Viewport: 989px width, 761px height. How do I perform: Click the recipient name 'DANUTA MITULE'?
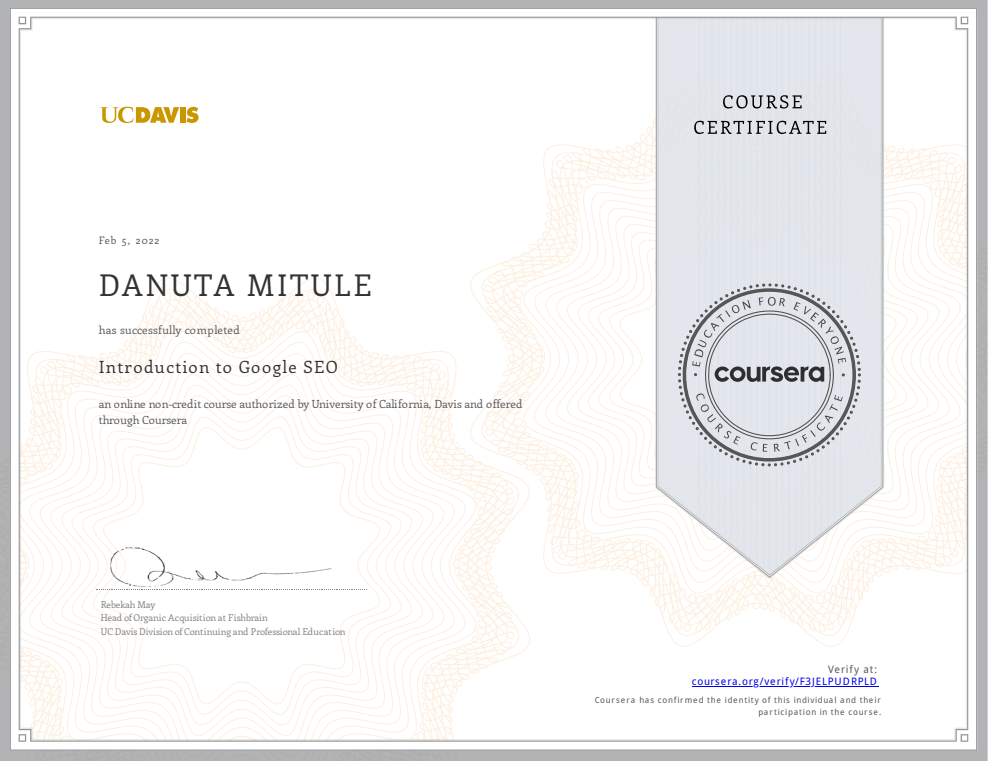(x=236, y=286)
